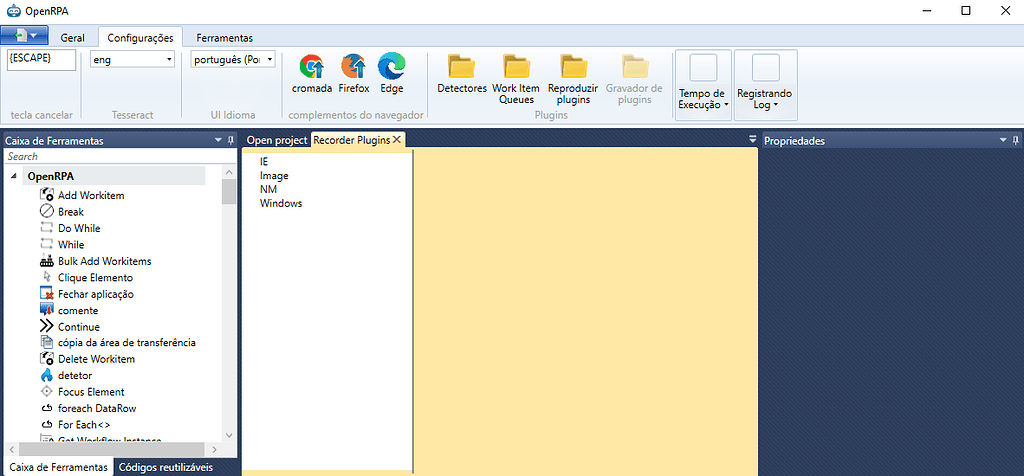Switch to the Geral ribbon tab
The width and height of the screenshot is (1024, 476).
coord(72,38)
